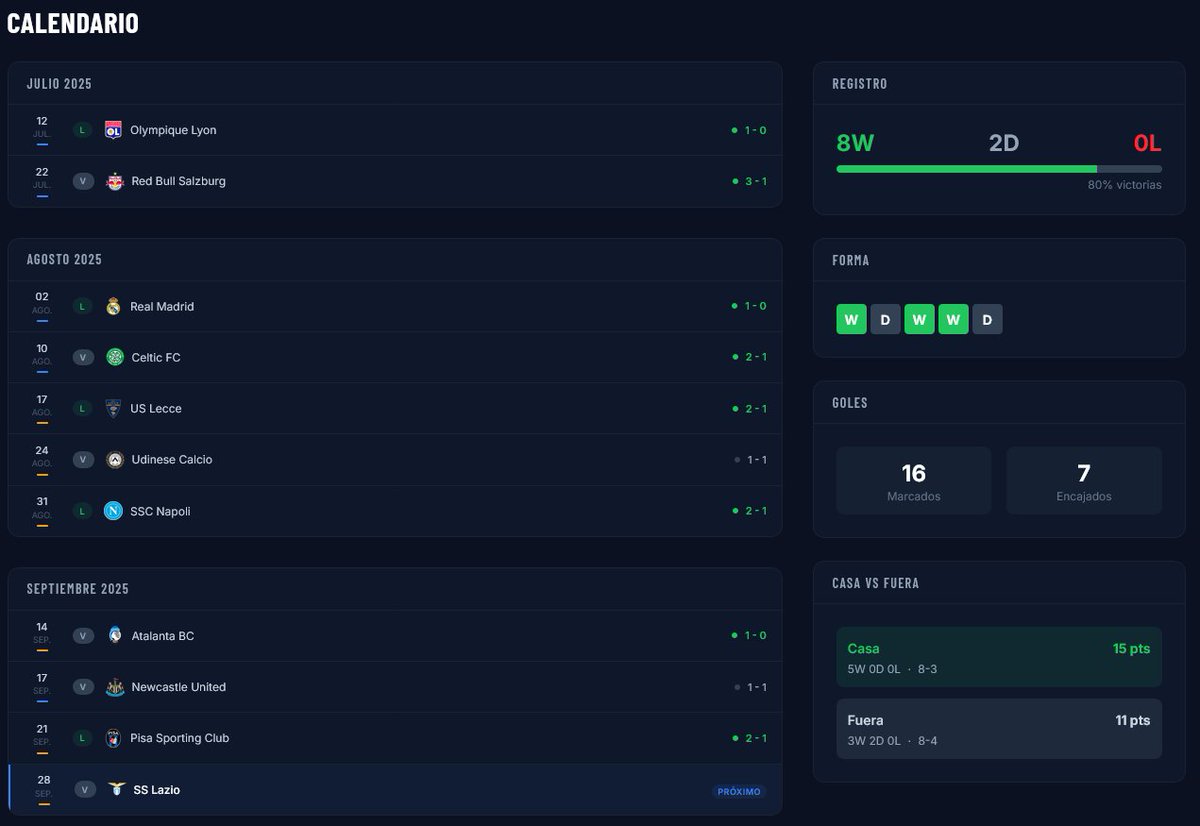Click the Newcastle United crest icon

tap(114, 687)
